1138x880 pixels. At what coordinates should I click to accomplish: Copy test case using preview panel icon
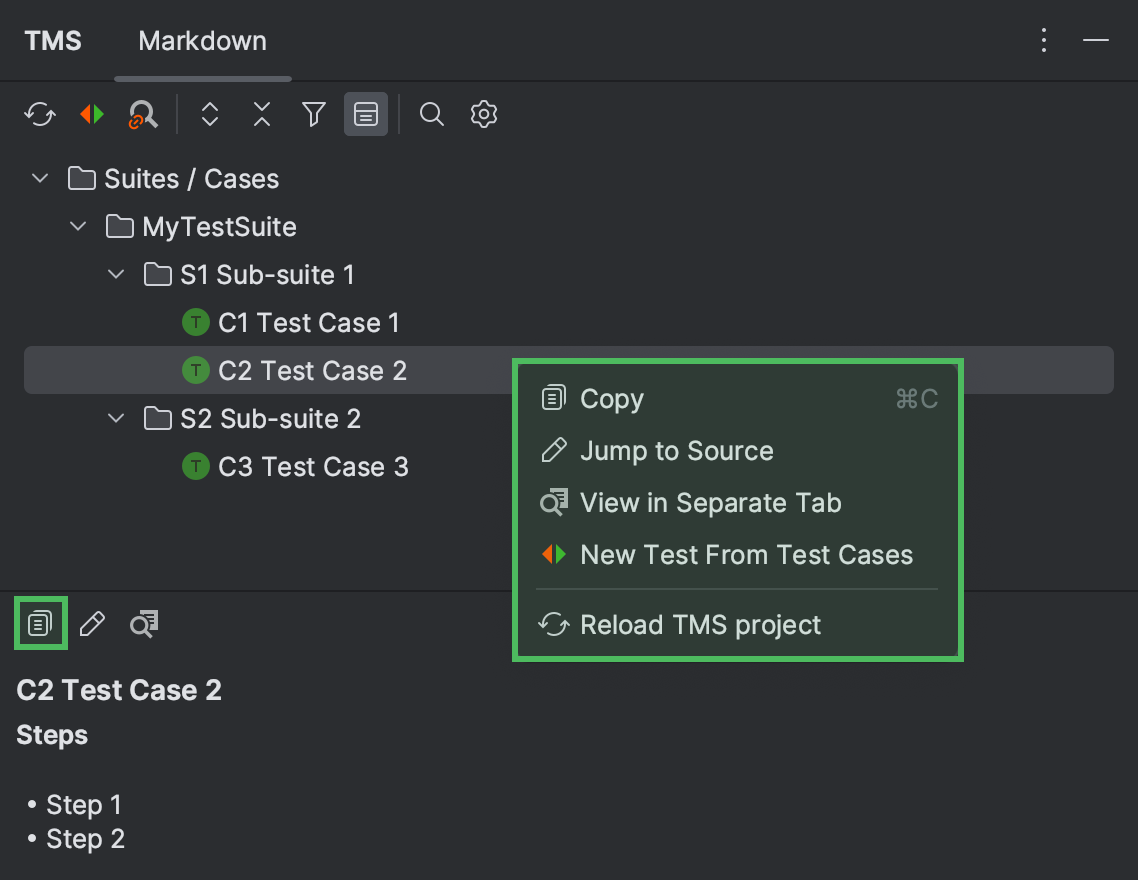[39, 623]
